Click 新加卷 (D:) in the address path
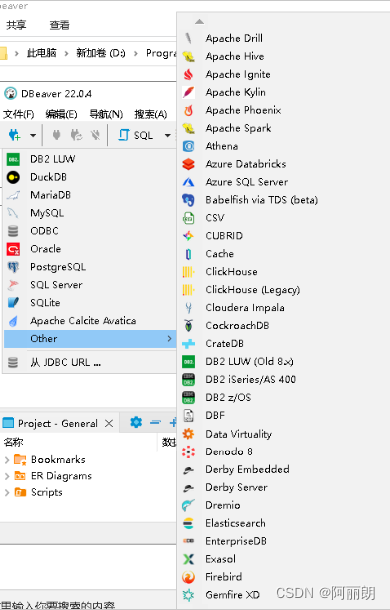The image size is (390, 610). [x=101, y=53]
